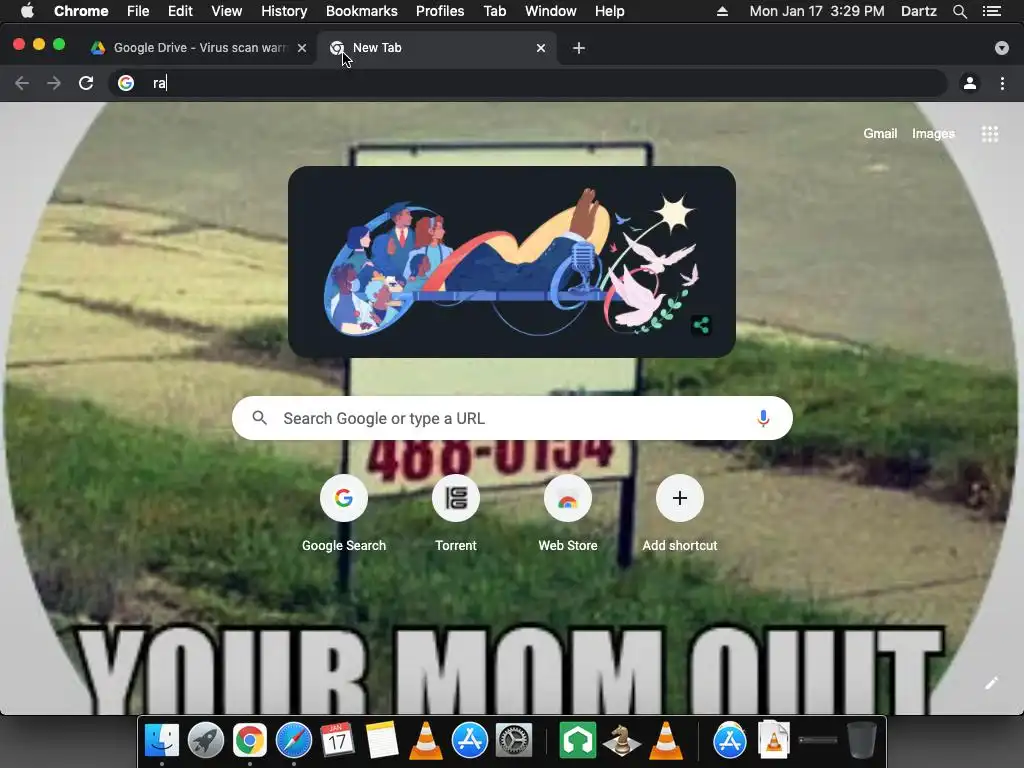Viewport: 1024px width, 768px height.
Task: Open the Help menu
Action: (x=609, y=11)
